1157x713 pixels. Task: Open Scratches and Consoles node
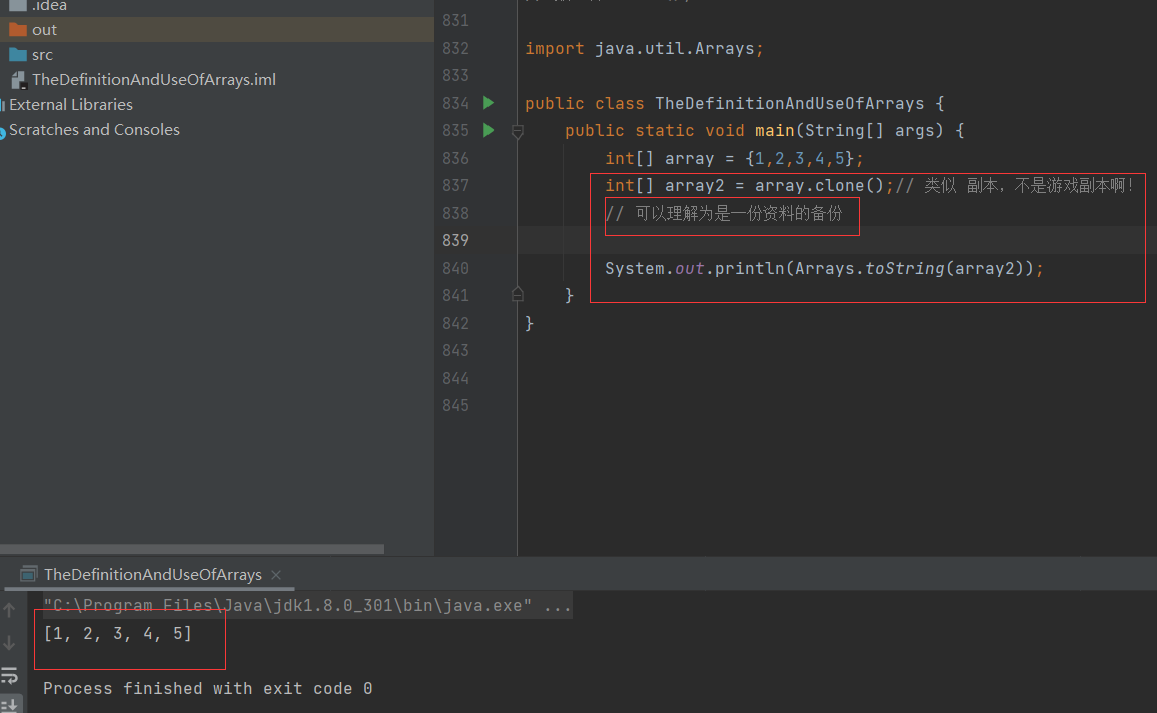pos(94,130)
